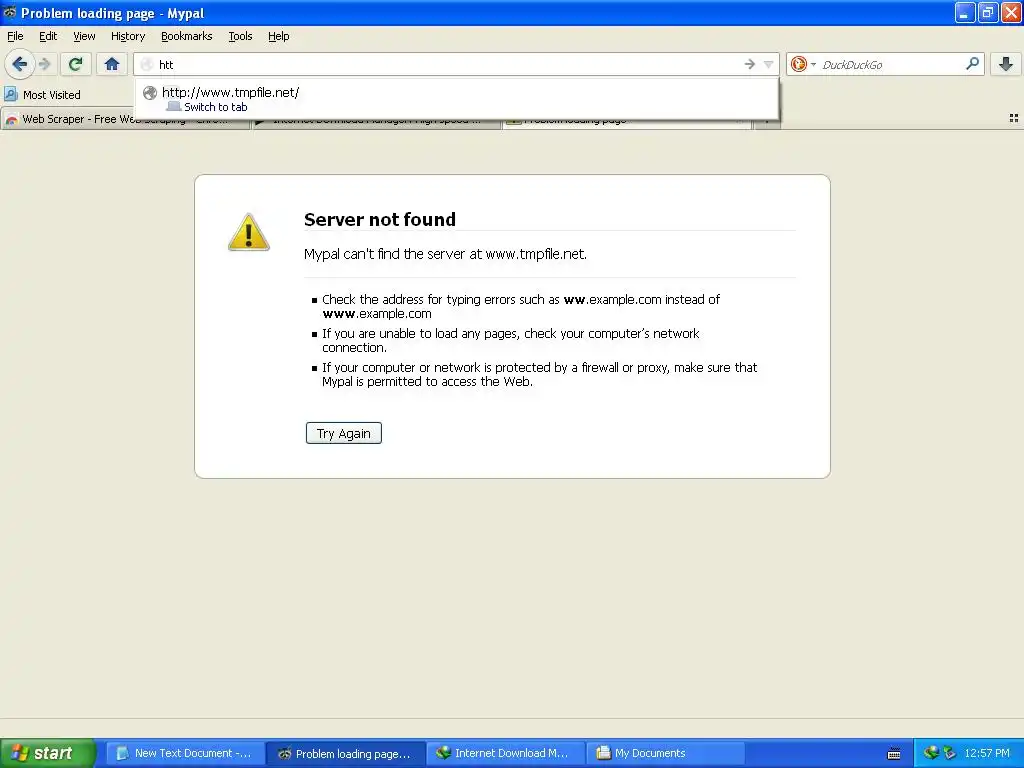Open the Tools menu
Screen dimensions: 1024x768
[240, 36]
